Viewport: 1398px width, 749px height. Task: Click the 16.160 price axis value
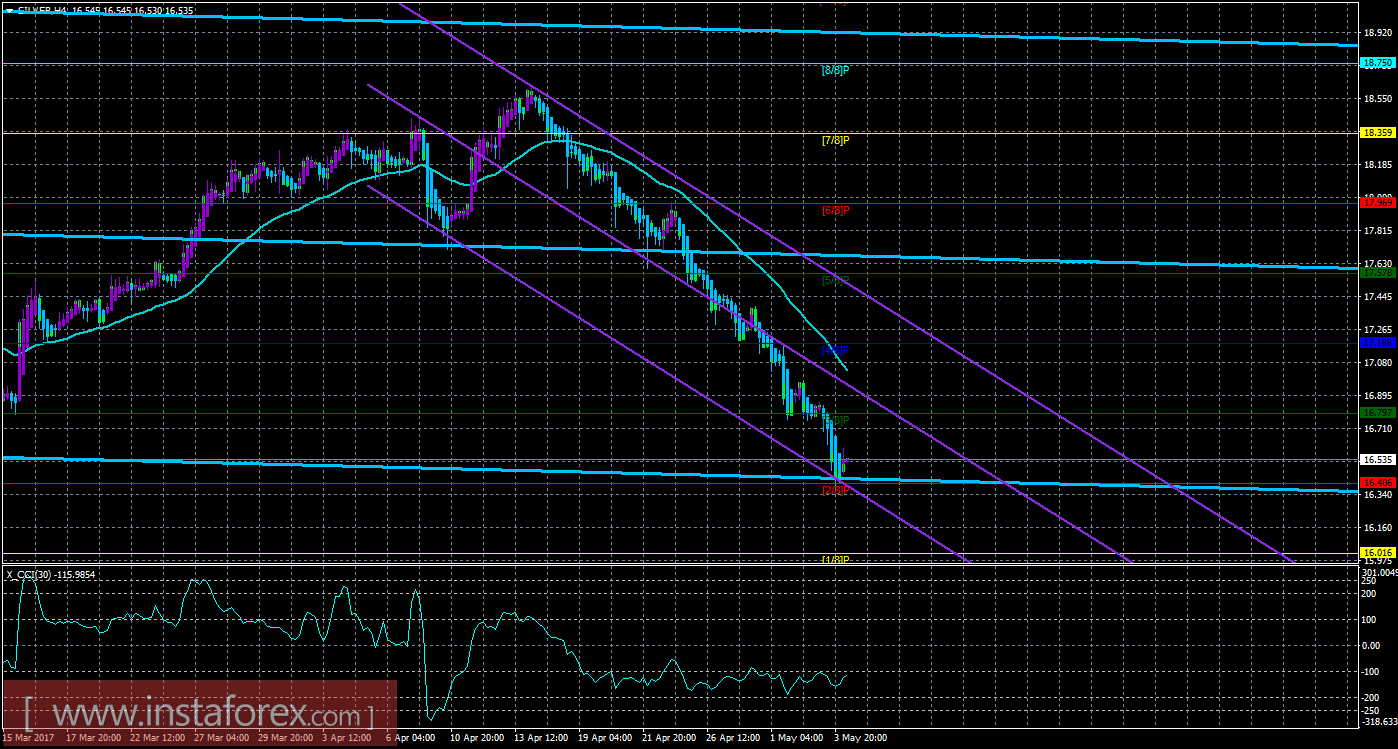(1377, 527)
